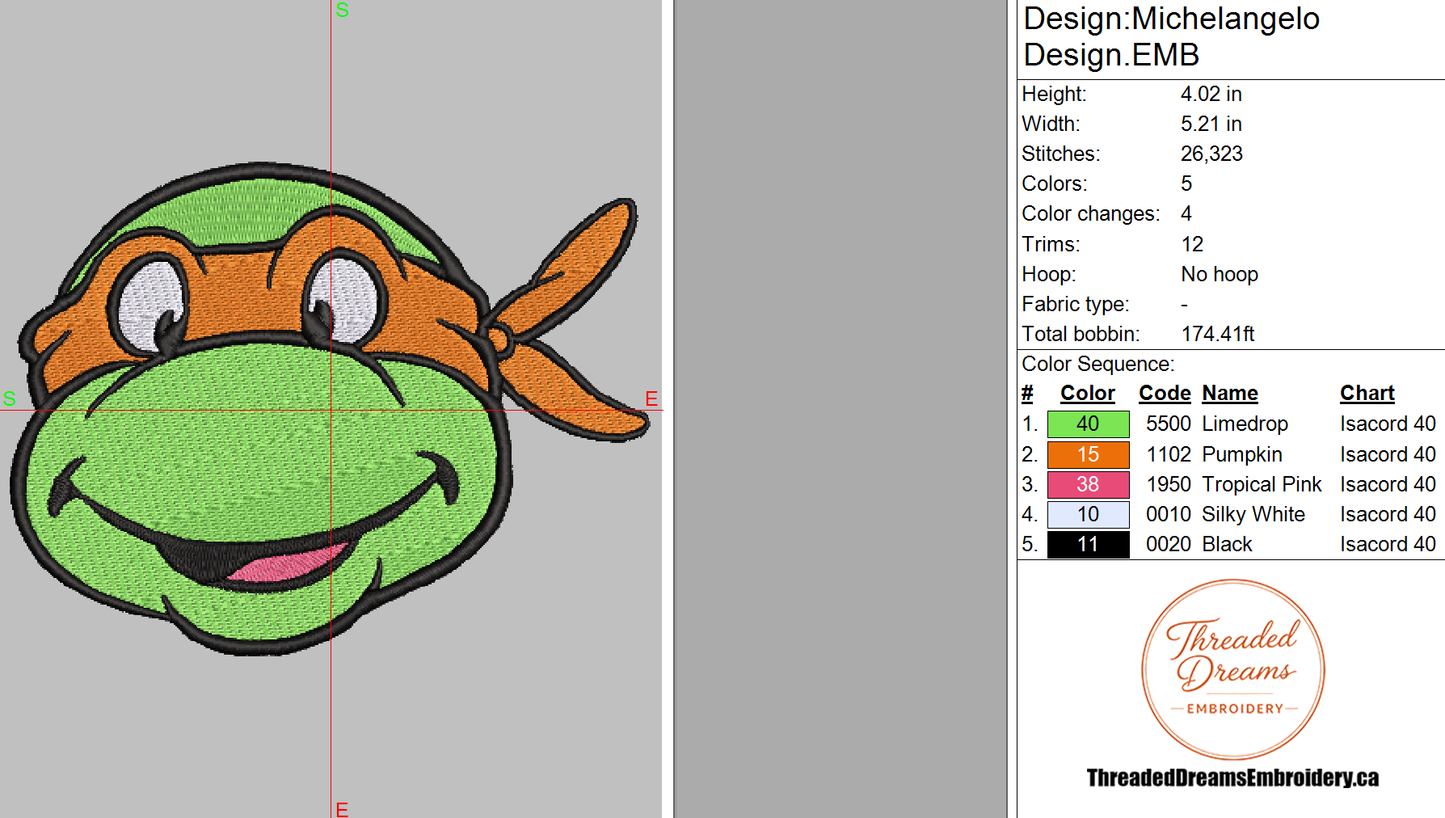The image size is (1445, 818).
Task: Open the ThreadedDreamsEmbroidery.ca link text
Action: pyautogui.click(x=1233, y=777)
